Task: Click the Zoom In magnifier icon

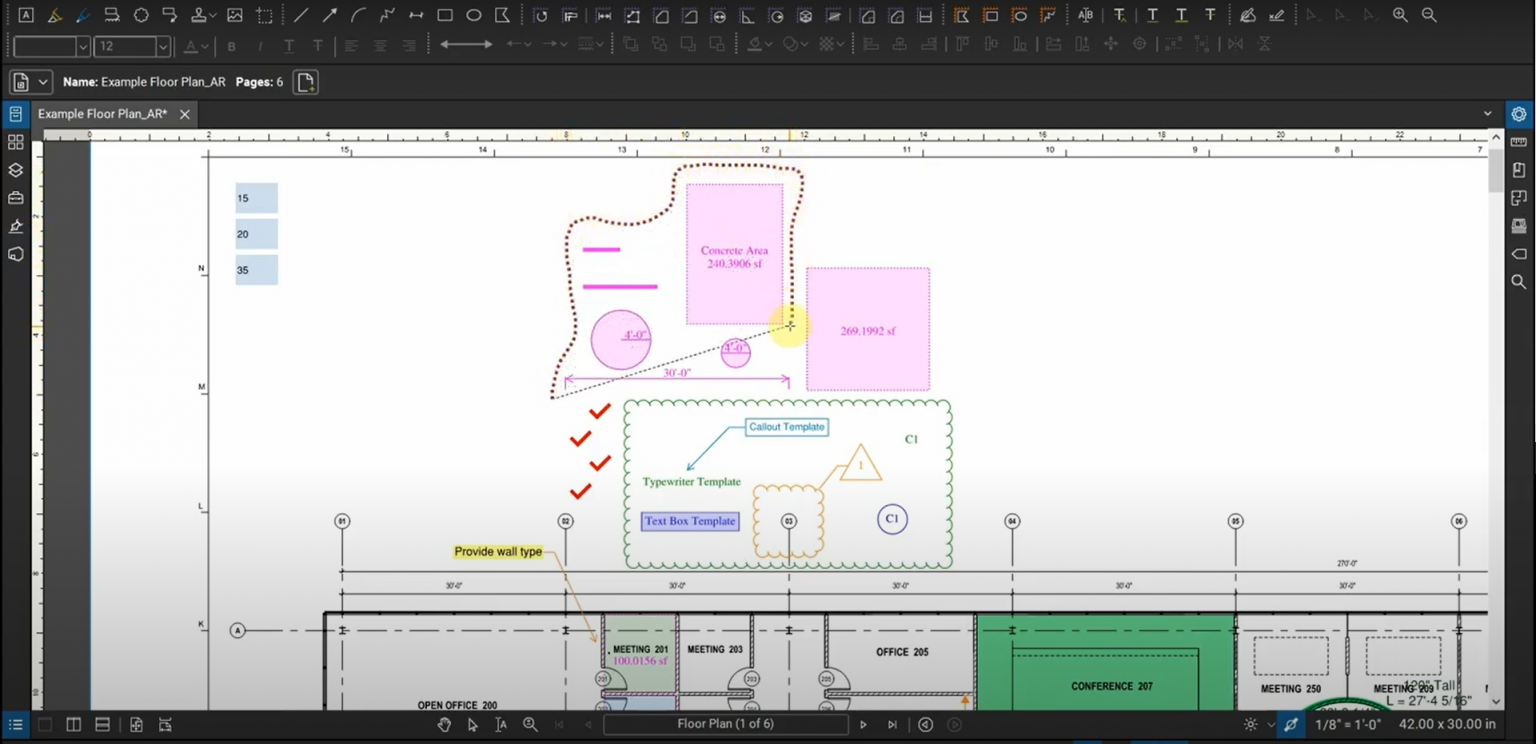Action: coord(1400,15)
